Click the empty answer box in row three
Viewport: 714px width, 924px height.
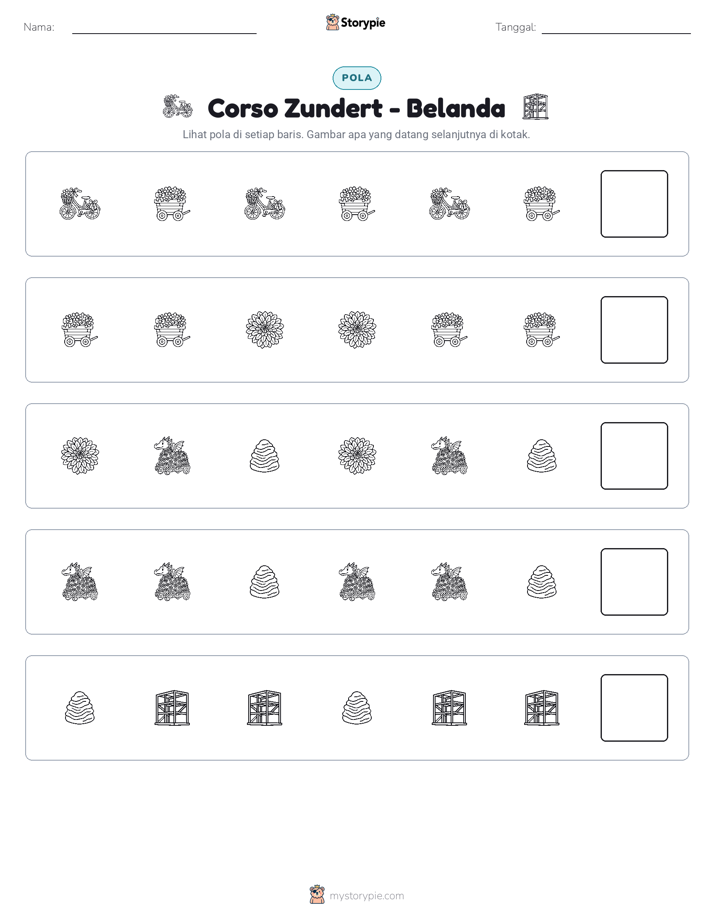tap(634, 456)
